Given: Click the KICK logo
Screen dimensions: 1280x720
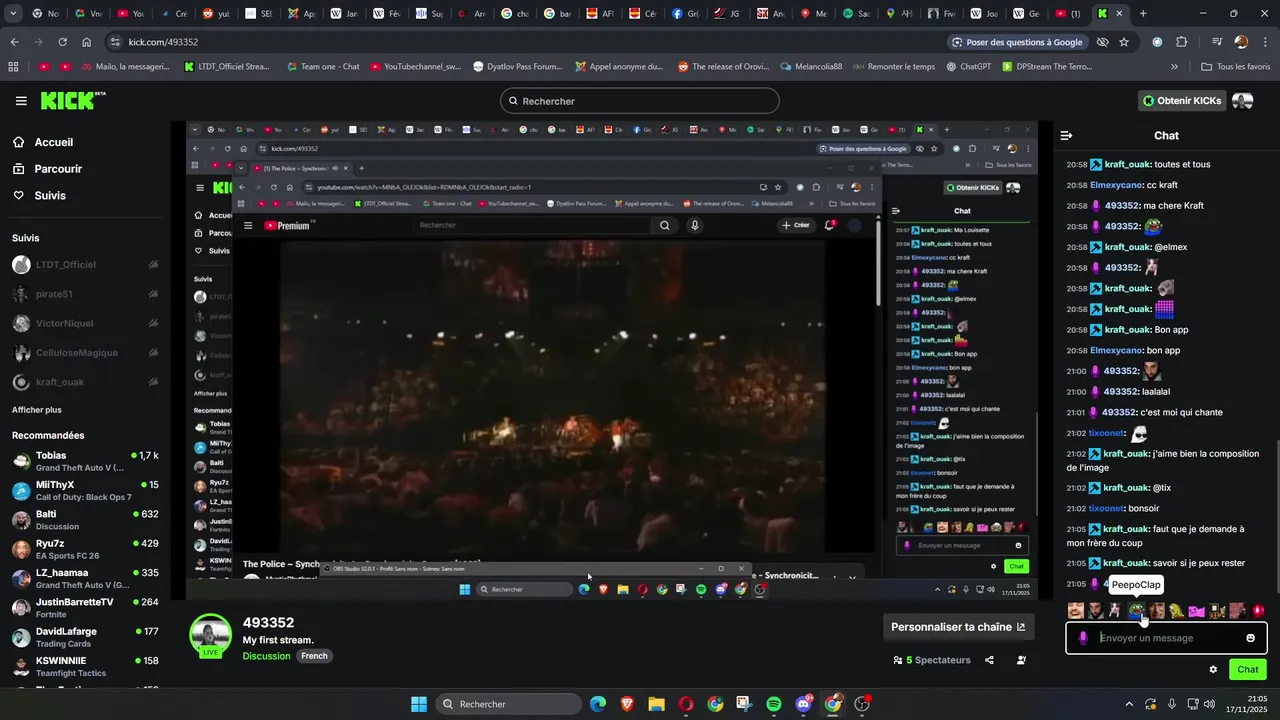Looking at the screenshot, I should [72, 100].
